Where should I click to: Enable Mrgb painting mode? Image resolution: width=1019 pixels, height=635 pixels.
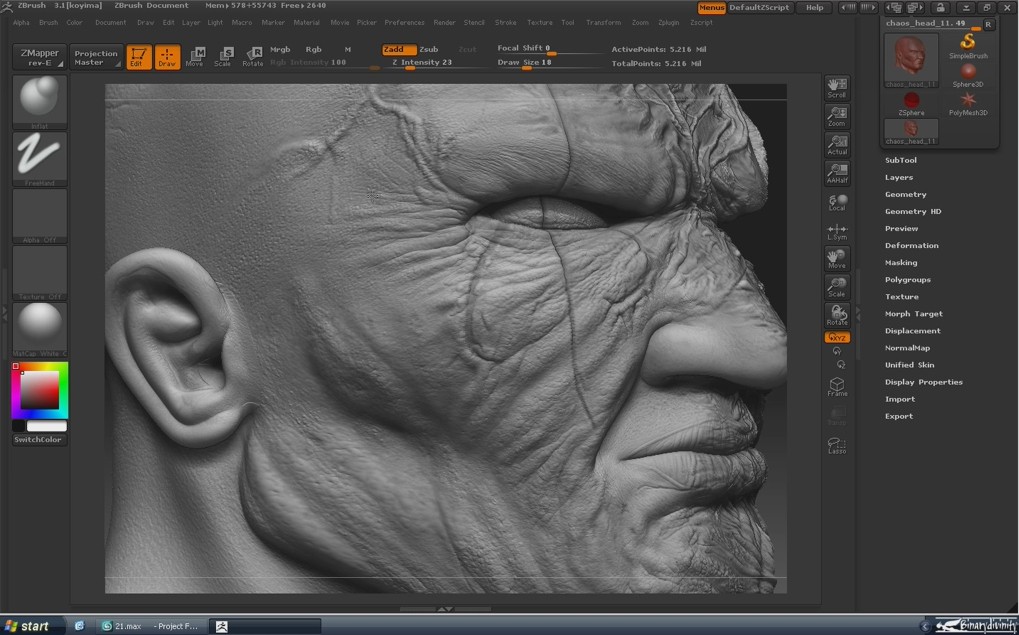280,49
